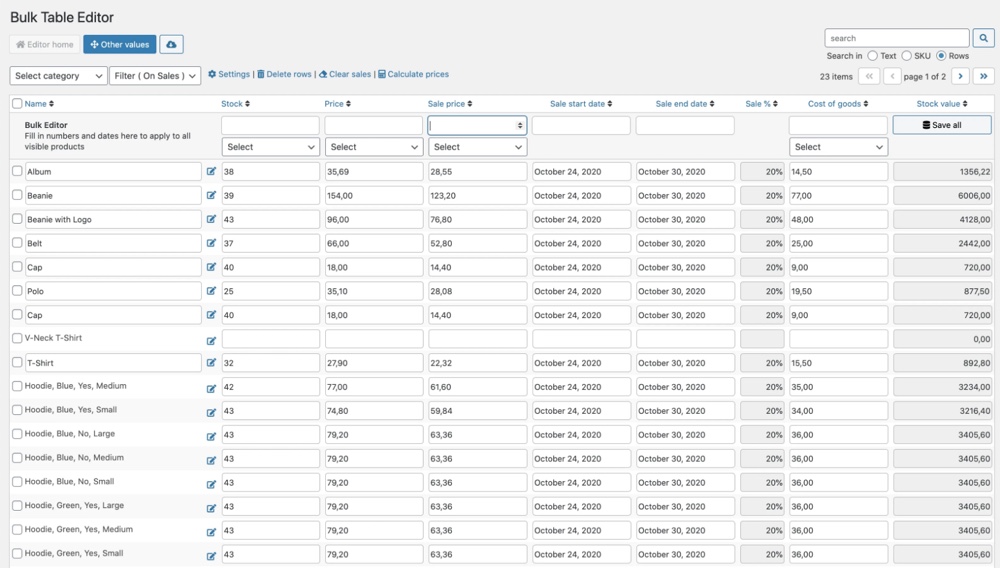Viewport: 1000px width, 568px height.
Task: Open edit icon for Hoodie, Blue, Yes, Medium
Action: (211, 388)
